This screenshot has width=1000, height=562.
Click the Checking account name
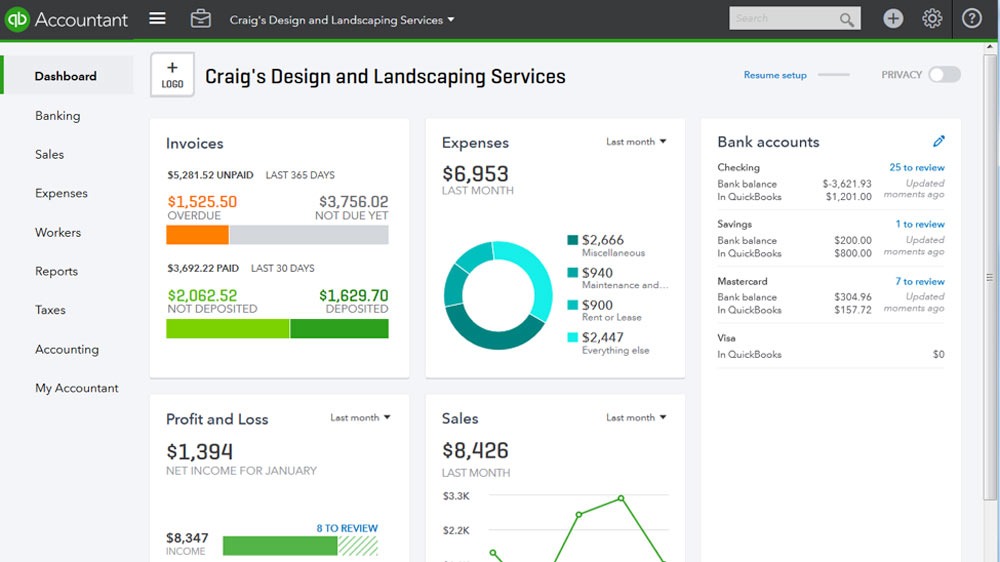click(739, 167)
